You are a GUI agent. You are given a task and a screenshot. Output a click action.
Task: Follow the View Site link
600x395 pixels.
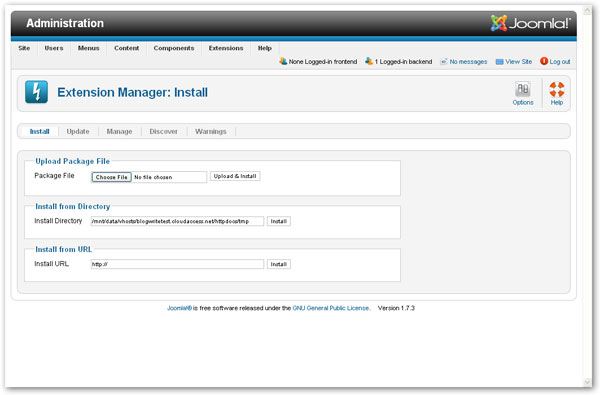518,62
